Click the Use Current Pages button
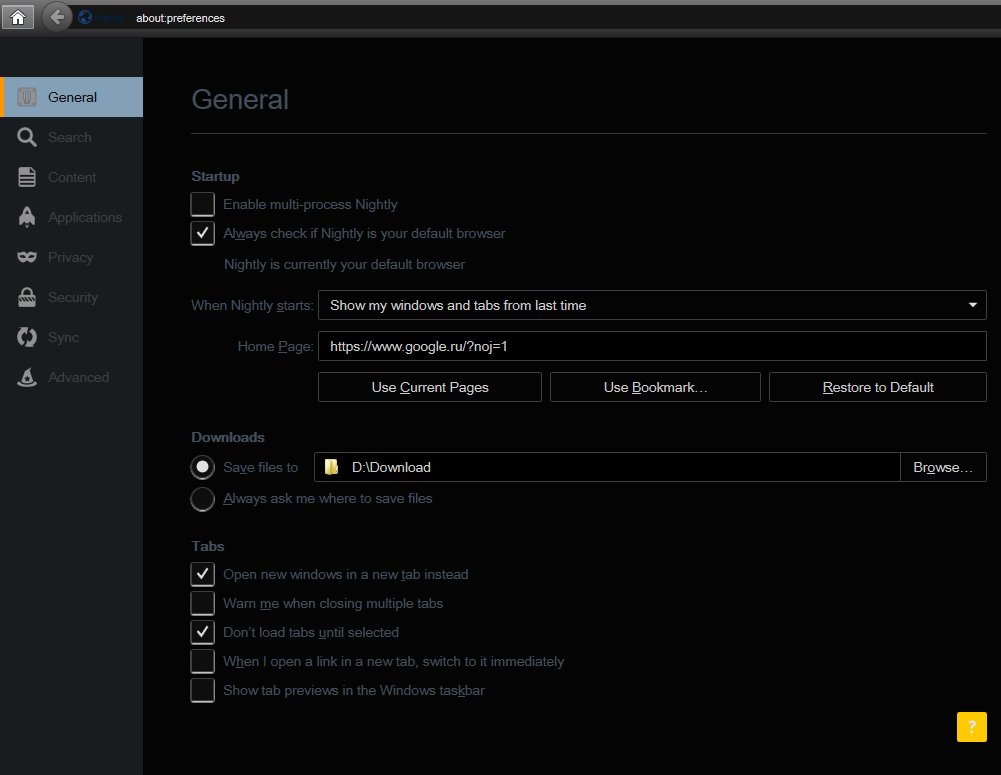This screenshot has height=775, width=1001. pos(430,388)
